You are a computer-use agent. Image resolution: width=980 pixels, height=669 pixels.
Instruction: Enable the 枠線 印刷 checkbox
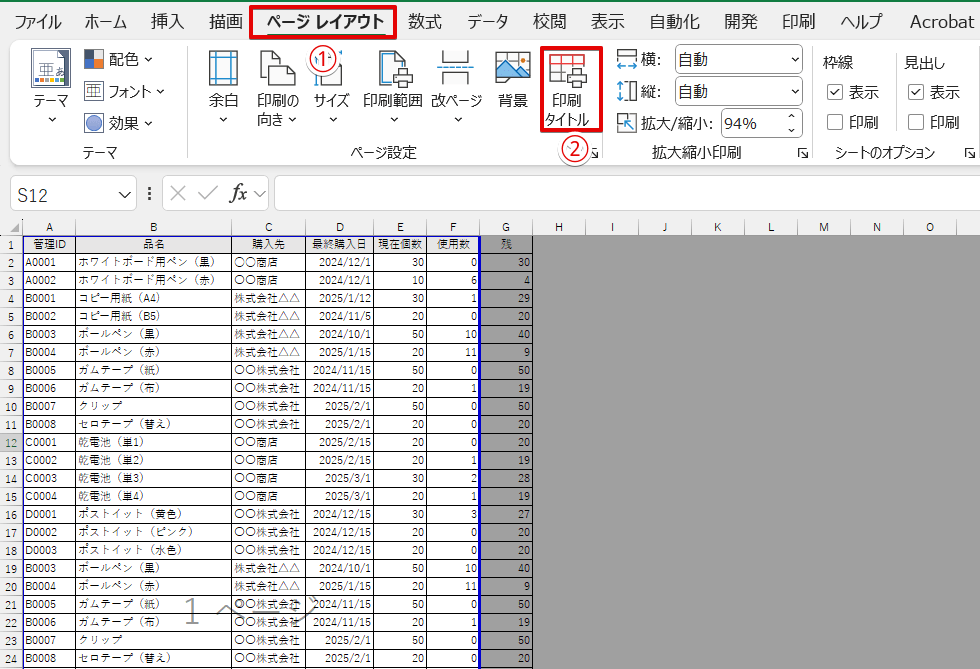[x=835, y=123]
